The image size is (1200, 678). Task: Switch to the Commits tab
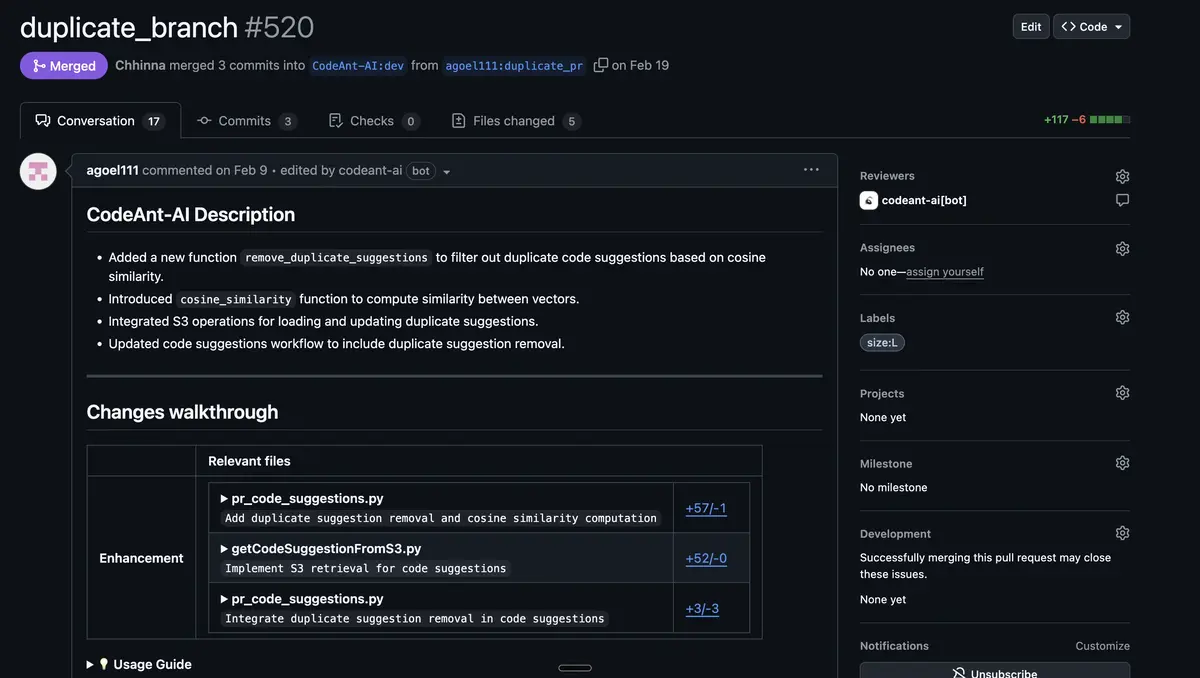[x=246, y=120]
